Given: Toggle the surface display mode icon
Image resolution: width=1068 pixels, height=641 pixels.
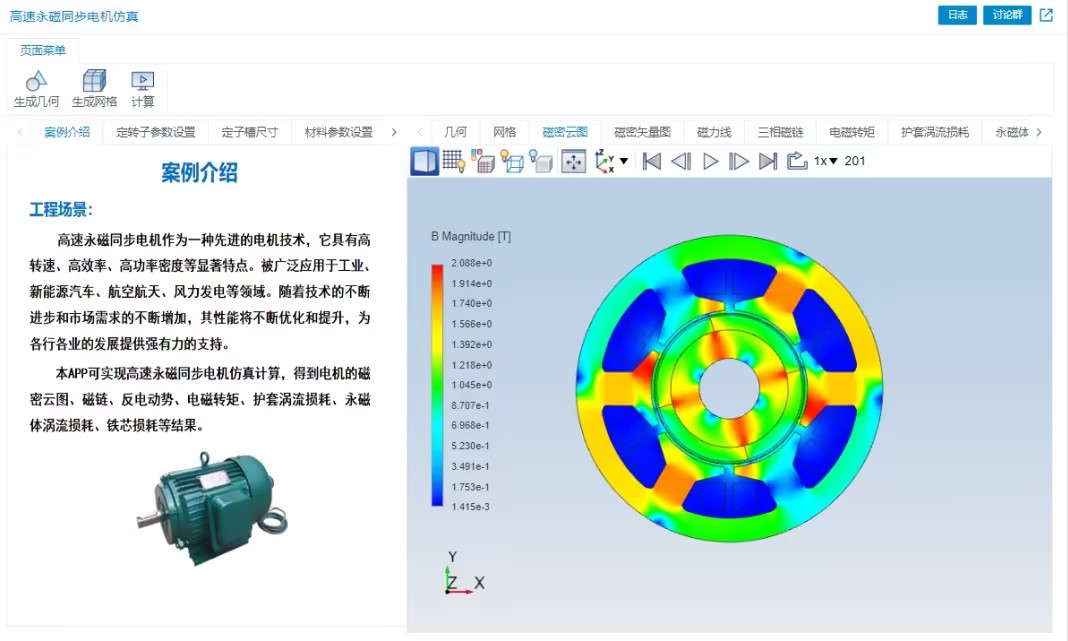Looking at the screenshot, I should point(424,161).
